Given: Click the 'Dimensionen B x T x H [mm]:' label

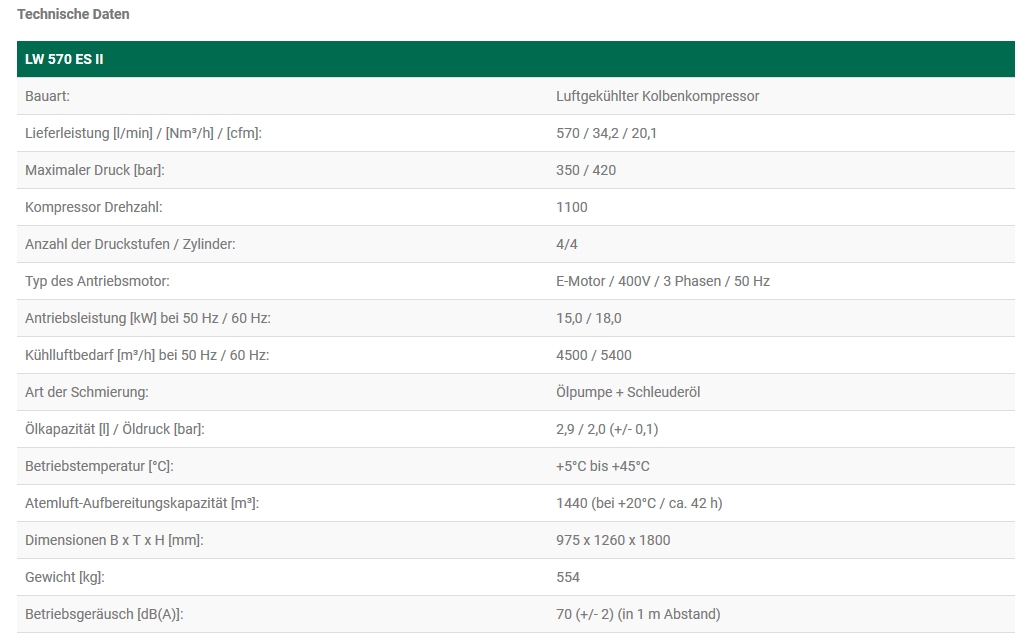Looking at the screenshot, I should (114, 540).
